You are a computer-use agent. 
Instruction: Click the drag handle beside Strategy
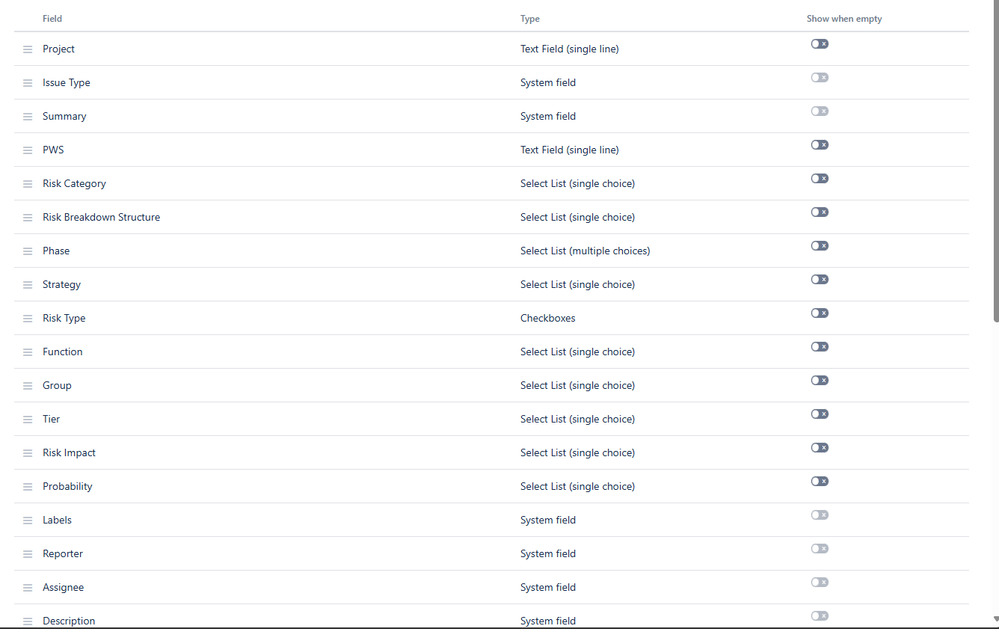click(x=27, y=284)
